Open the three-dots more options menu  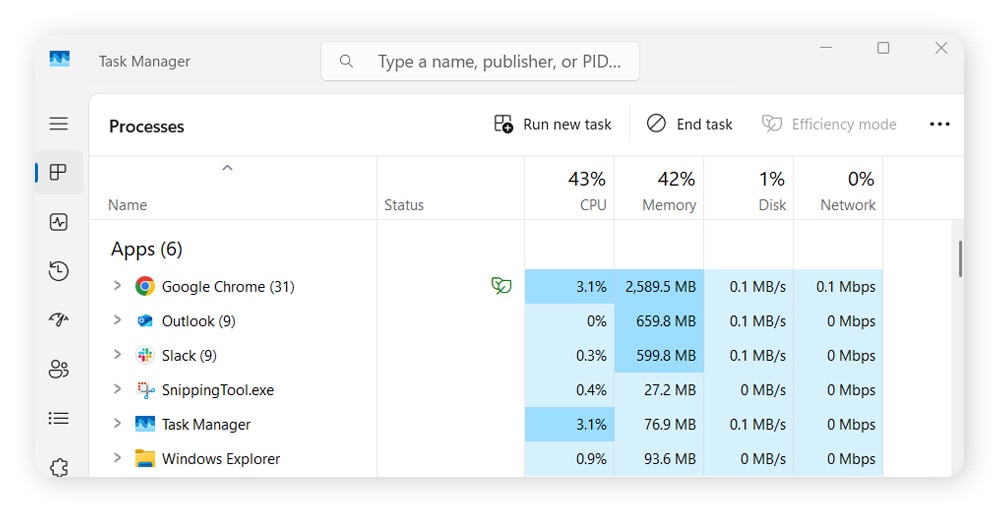coord(939,124)
